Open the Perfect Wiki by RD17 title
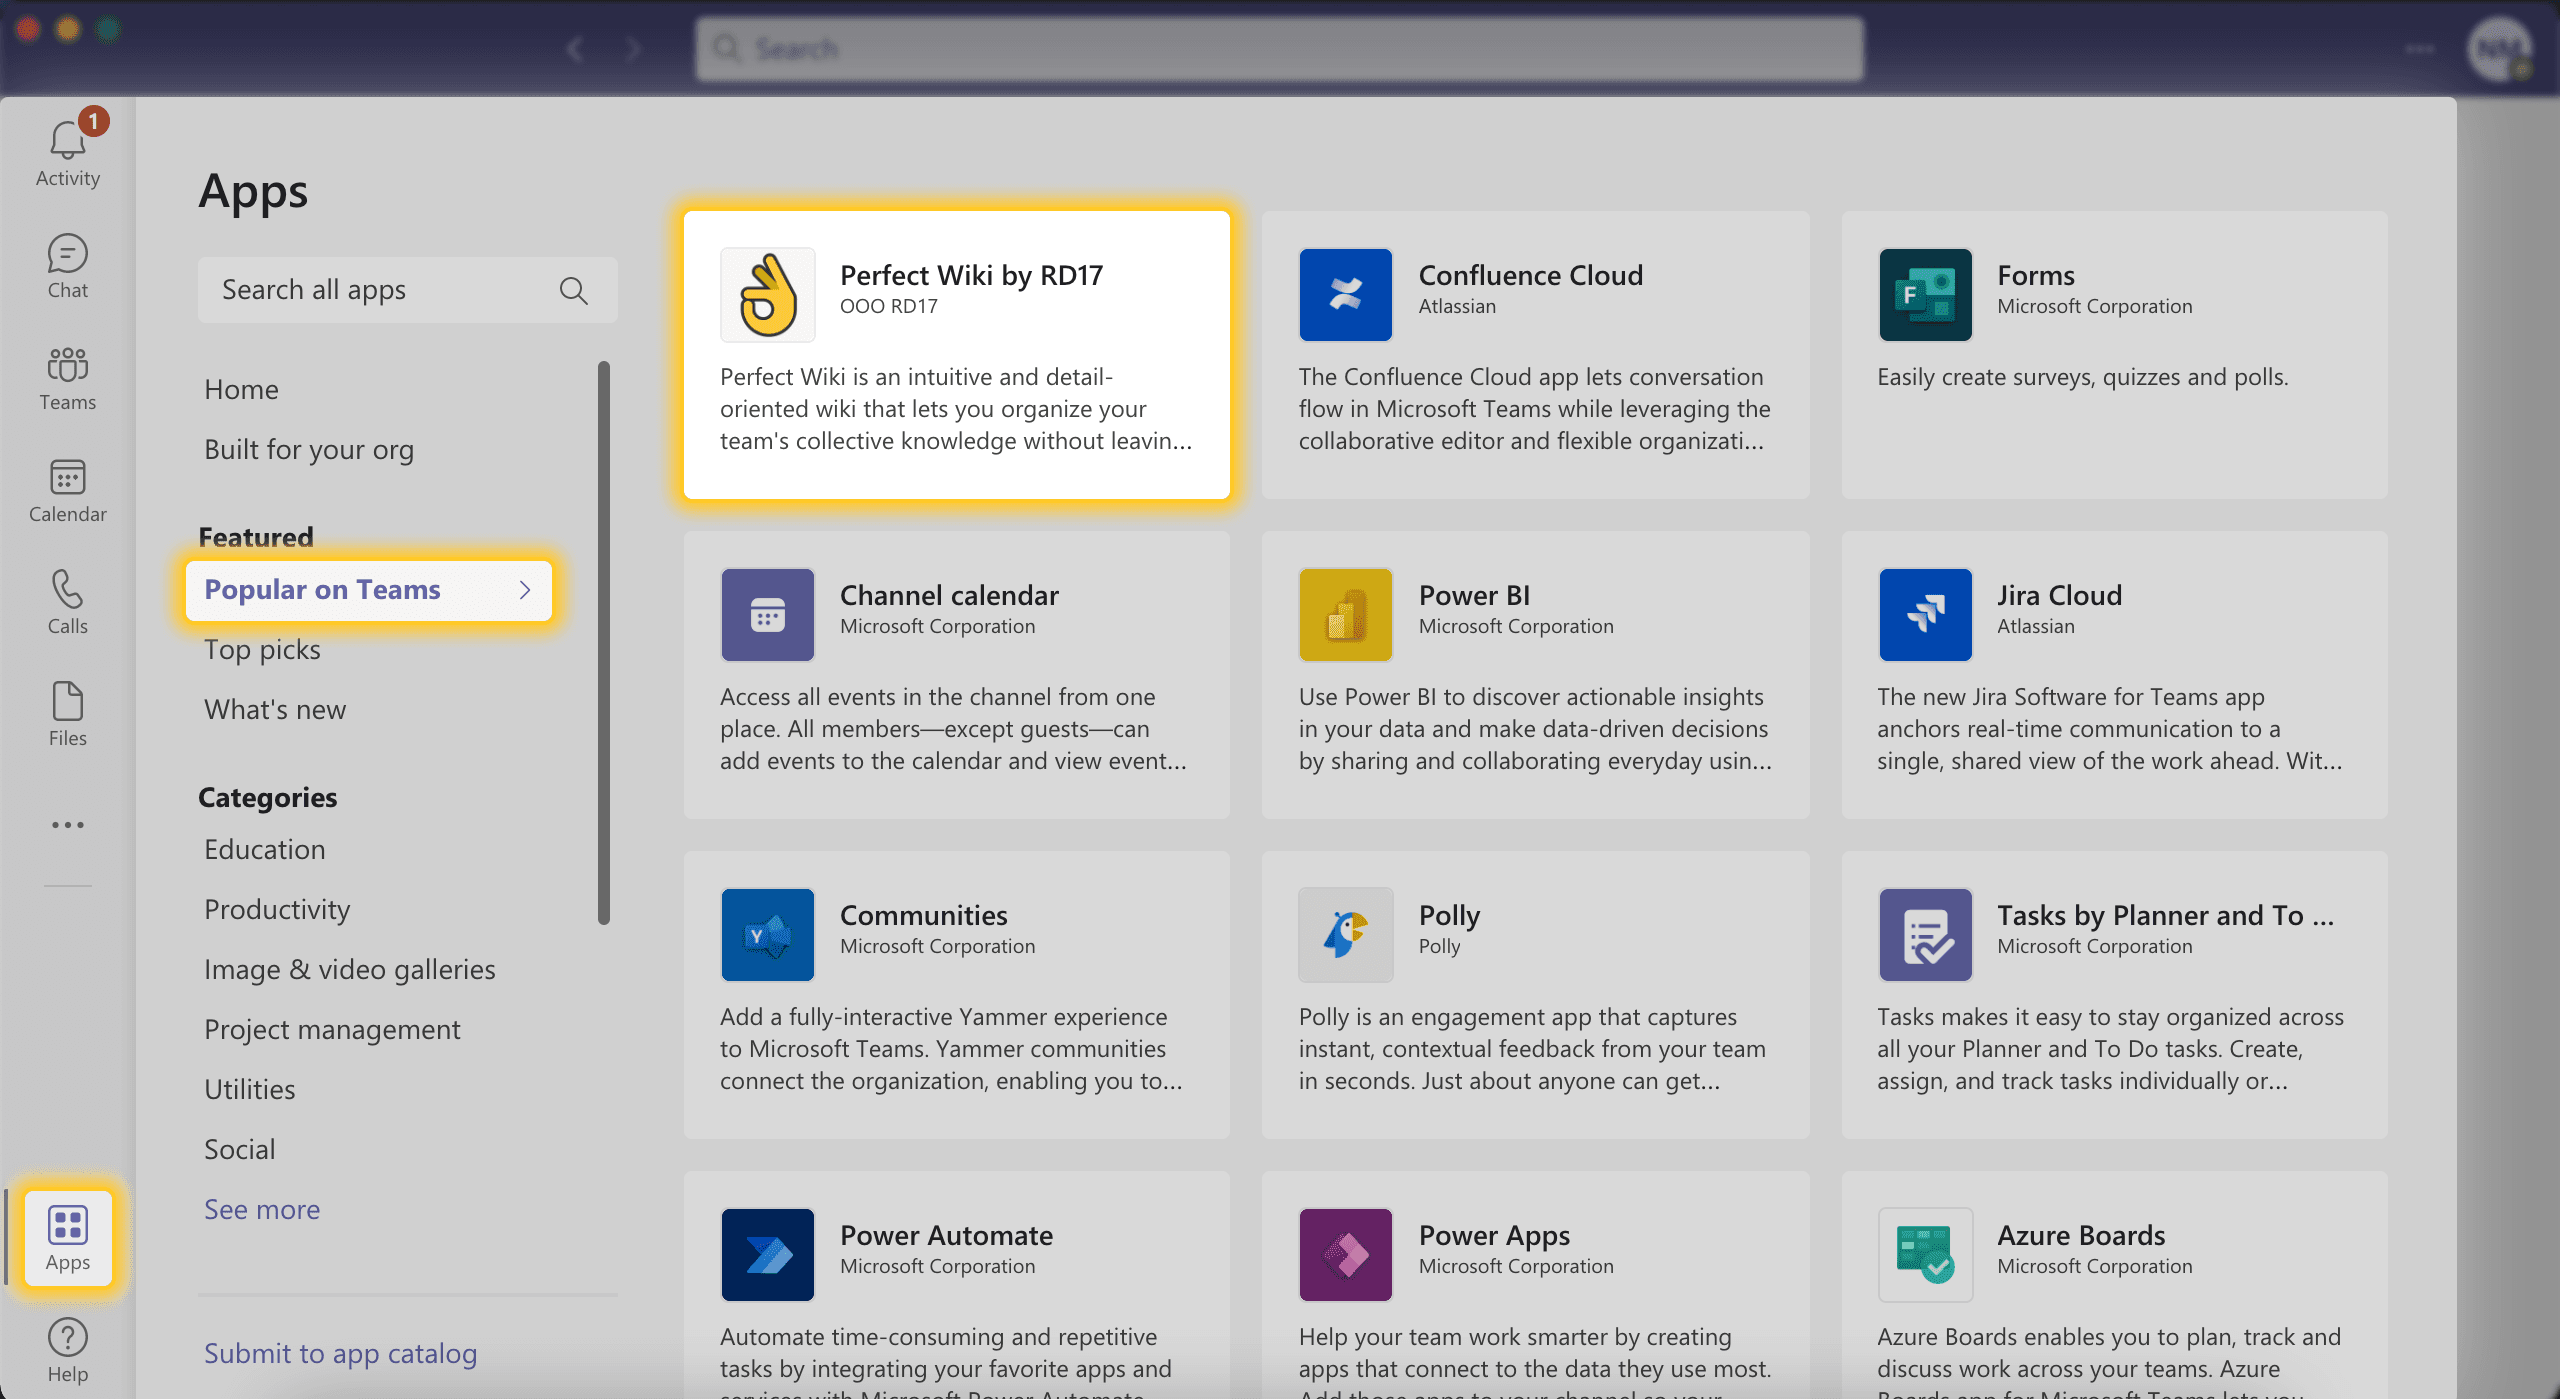2560x1399 pixels. pos(971,275)
